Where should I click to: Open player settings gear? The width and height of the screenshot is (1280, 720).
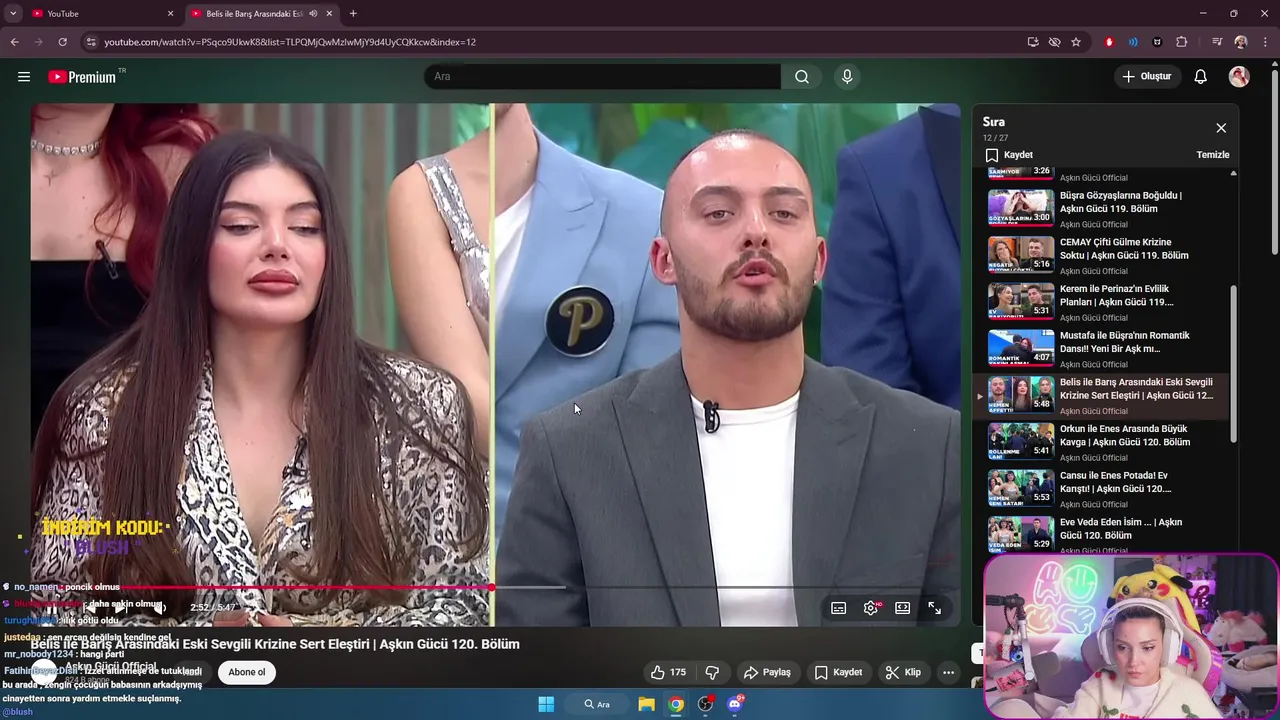[x=871, y=608]
